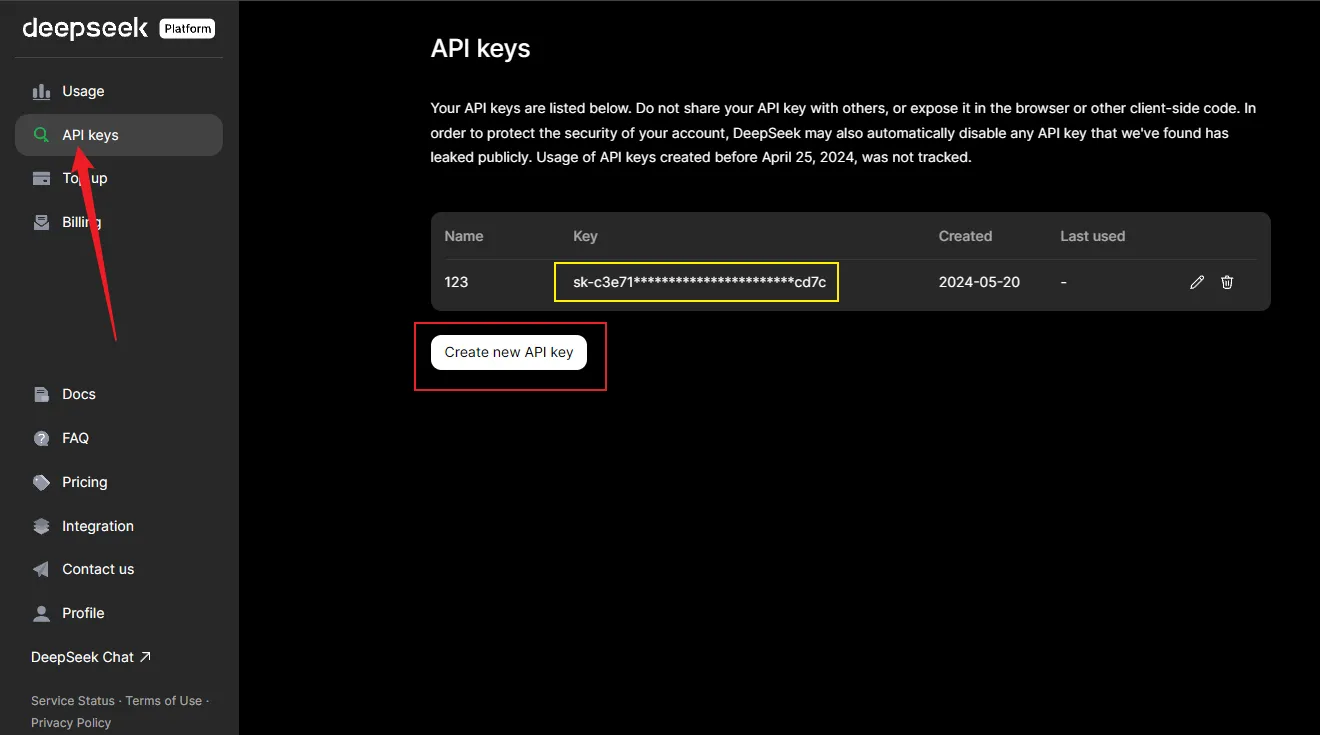Open the Privacy Policy link
1320x735 pixels.
(x=71, y=723)
